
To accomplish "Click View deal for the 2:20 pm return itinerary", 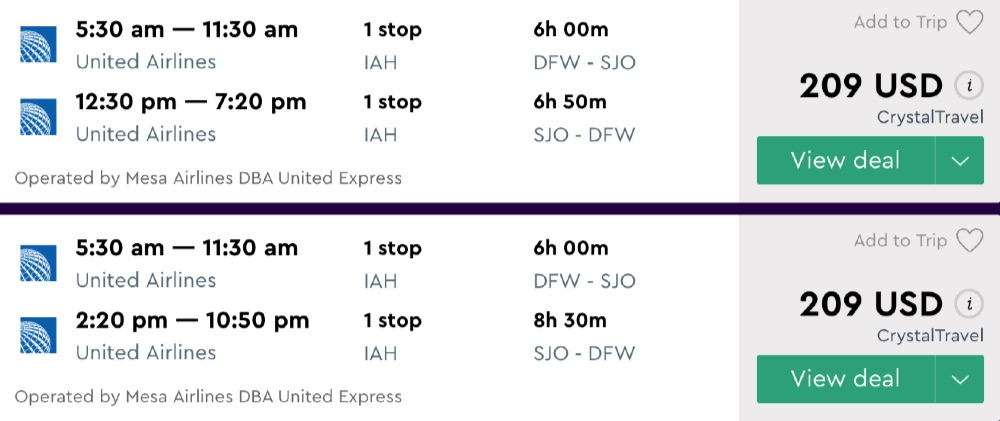I will click(x=845, y=379).
